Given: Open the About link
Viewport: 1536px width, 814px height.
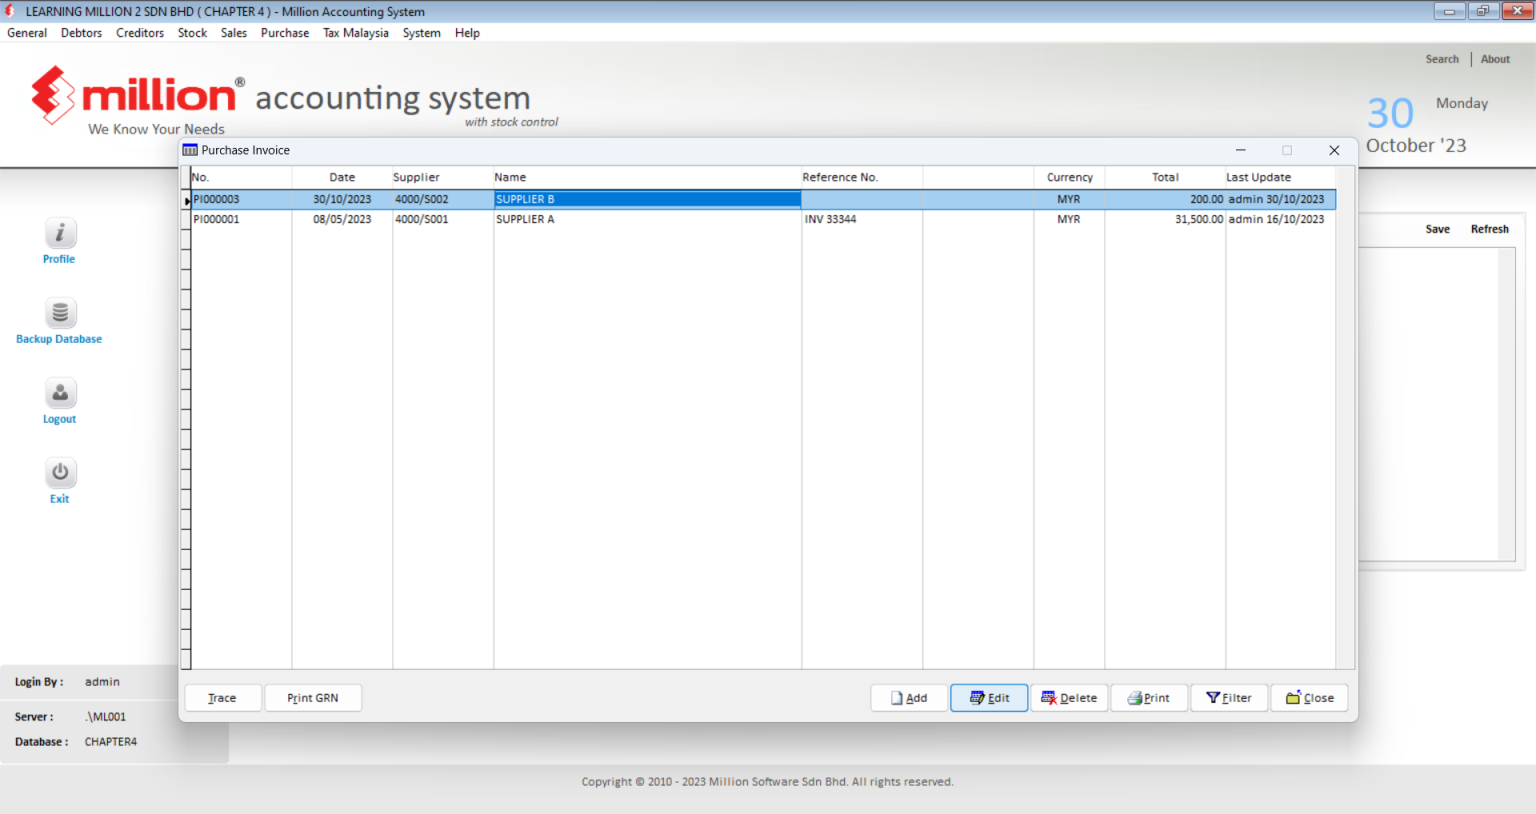Looking at the screenshot, I should pos(1495,59).
